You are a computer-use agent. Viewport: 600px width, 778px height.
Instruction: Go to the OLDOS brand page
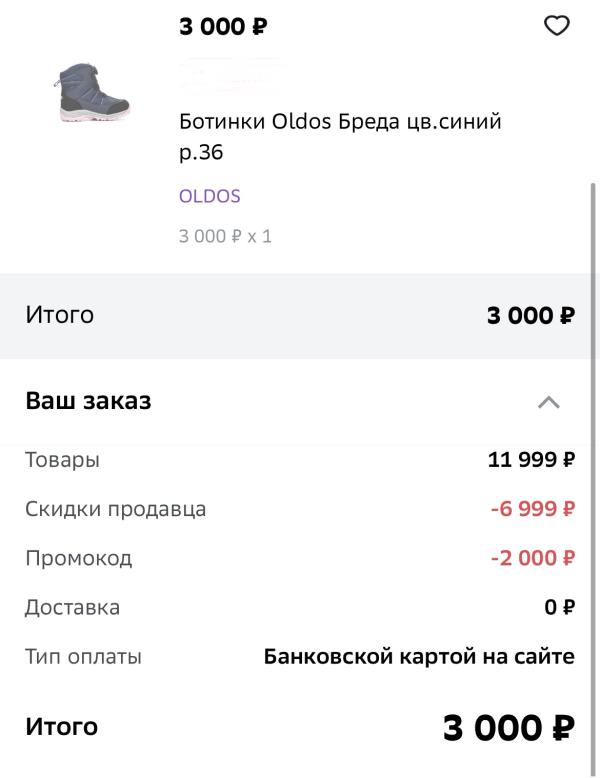click(209, 196)
